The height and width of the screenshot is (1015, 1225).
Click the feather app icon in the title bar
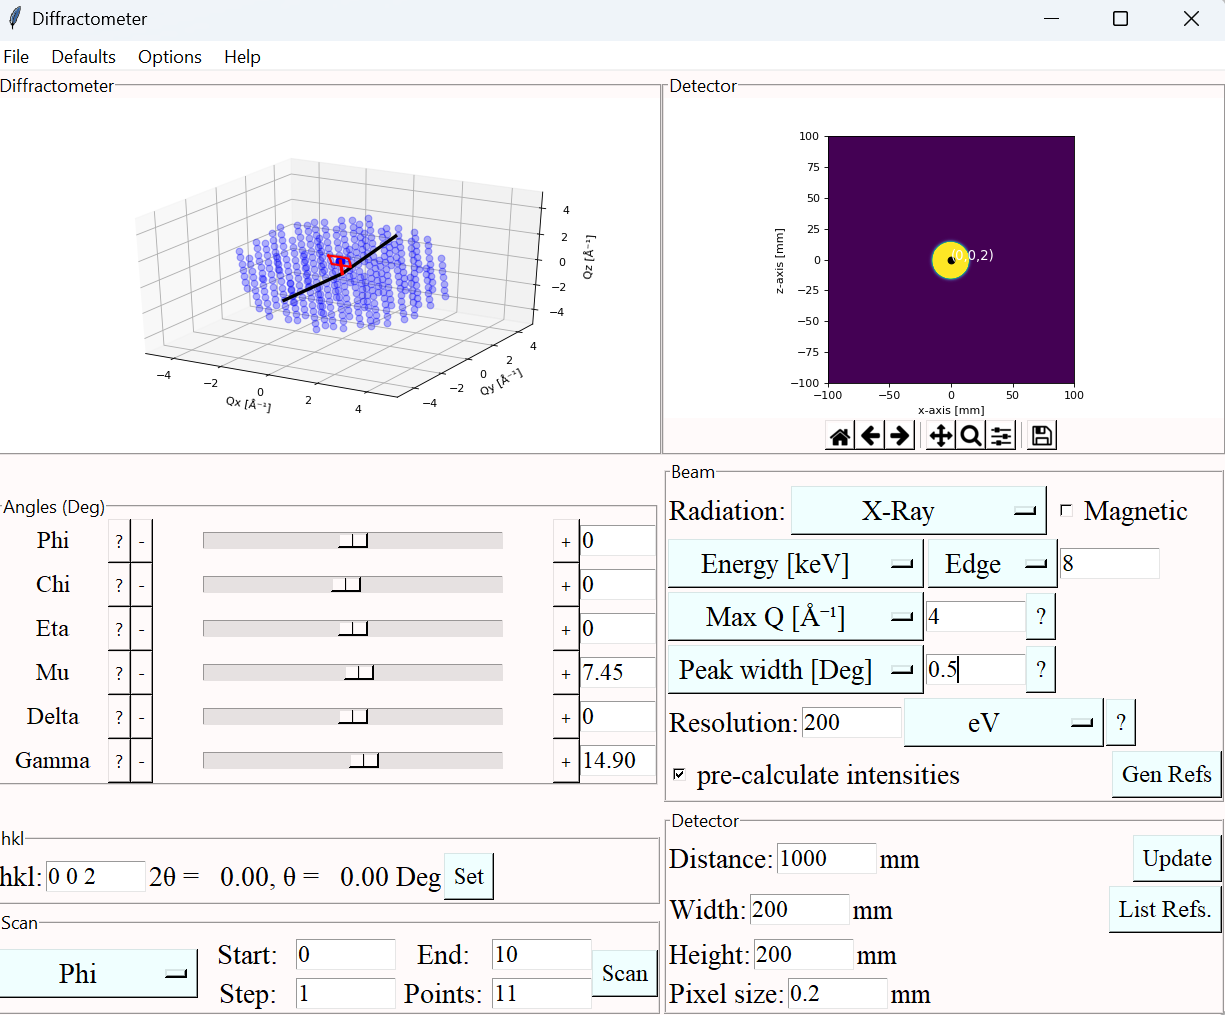tap(14, 18)
